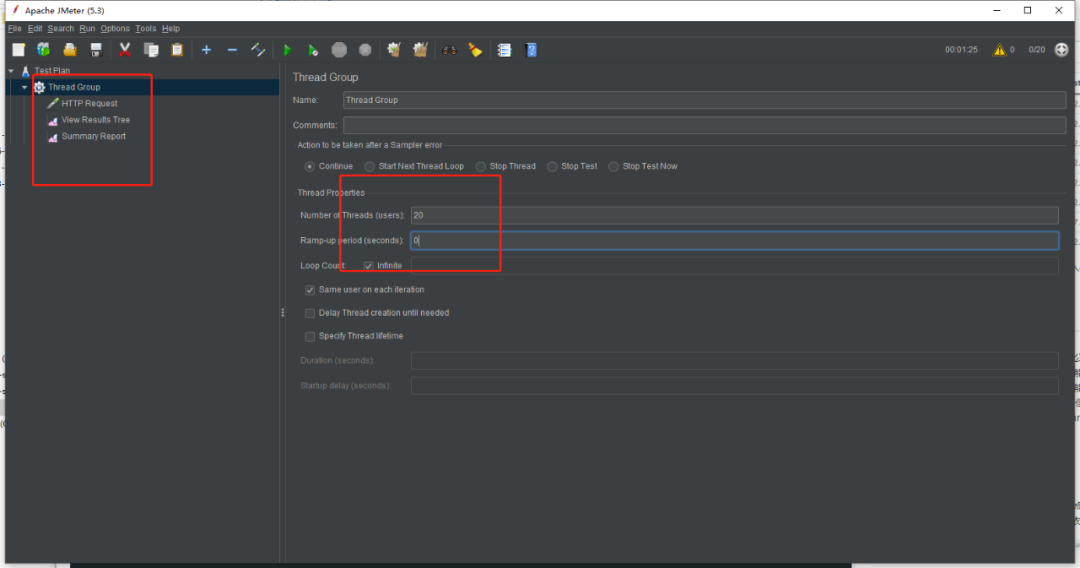Click the Toggle enable/disable icon
The image size is (1080, 568).
[x=258, y=50]
